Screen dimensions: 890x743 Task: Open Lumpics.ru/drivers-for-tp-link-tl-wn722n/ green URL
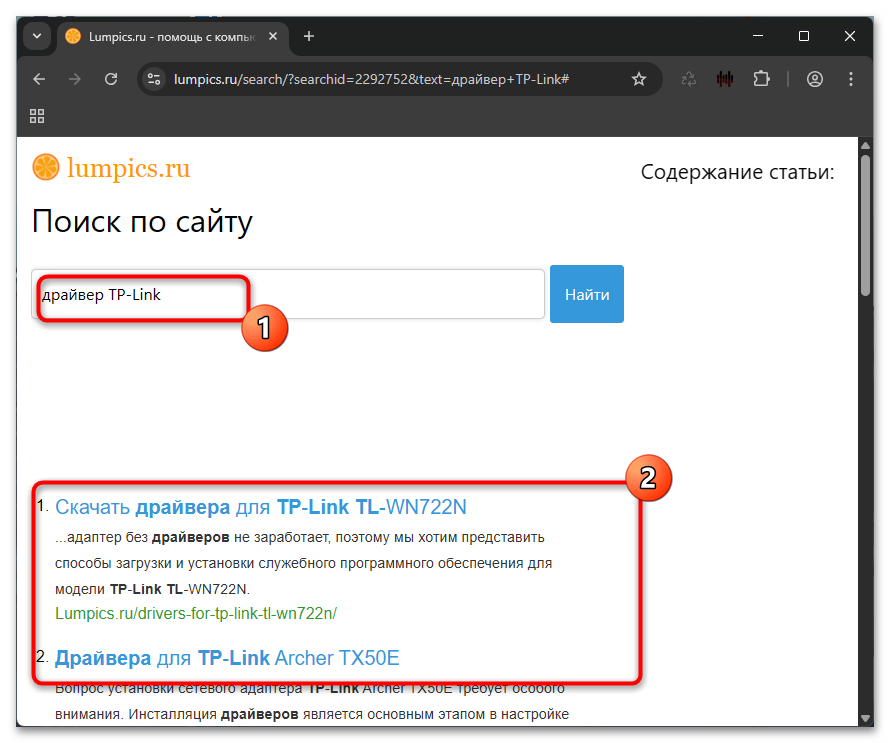tap(196, 614)
